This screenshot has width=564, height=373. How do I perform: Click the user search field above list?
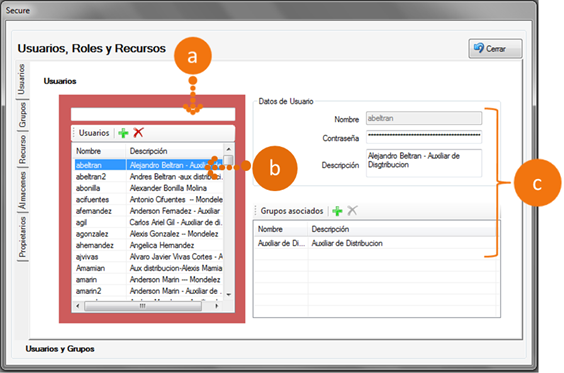(x=153, y=114)
